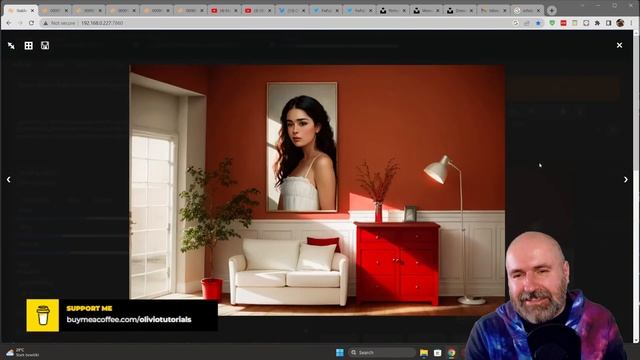
Task: Go back one page in the browser
Action: pos(9,23)
